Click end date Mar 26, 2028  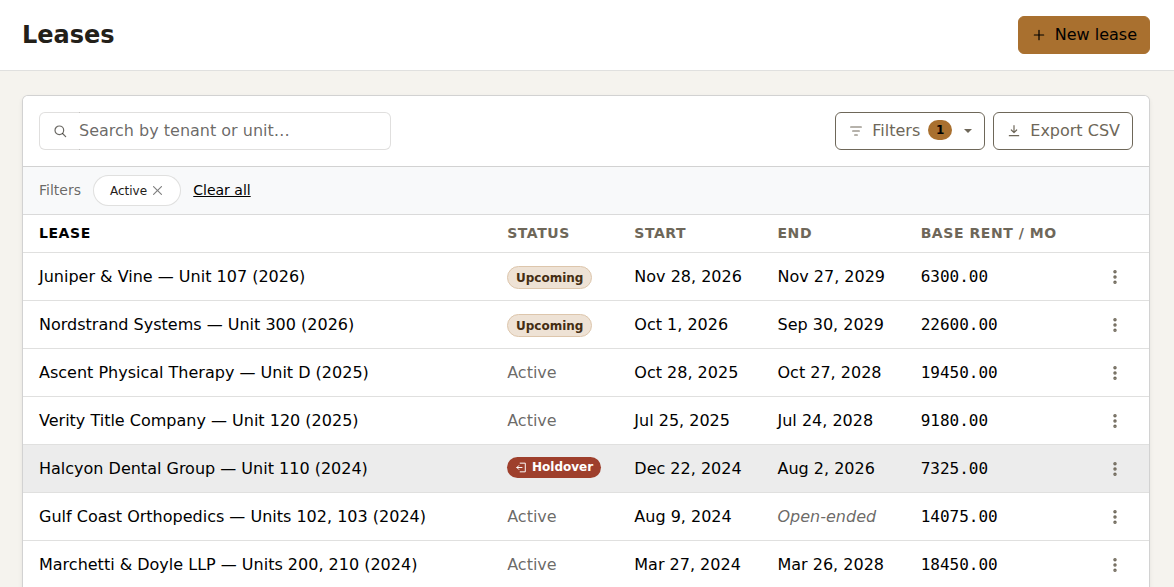830,565
